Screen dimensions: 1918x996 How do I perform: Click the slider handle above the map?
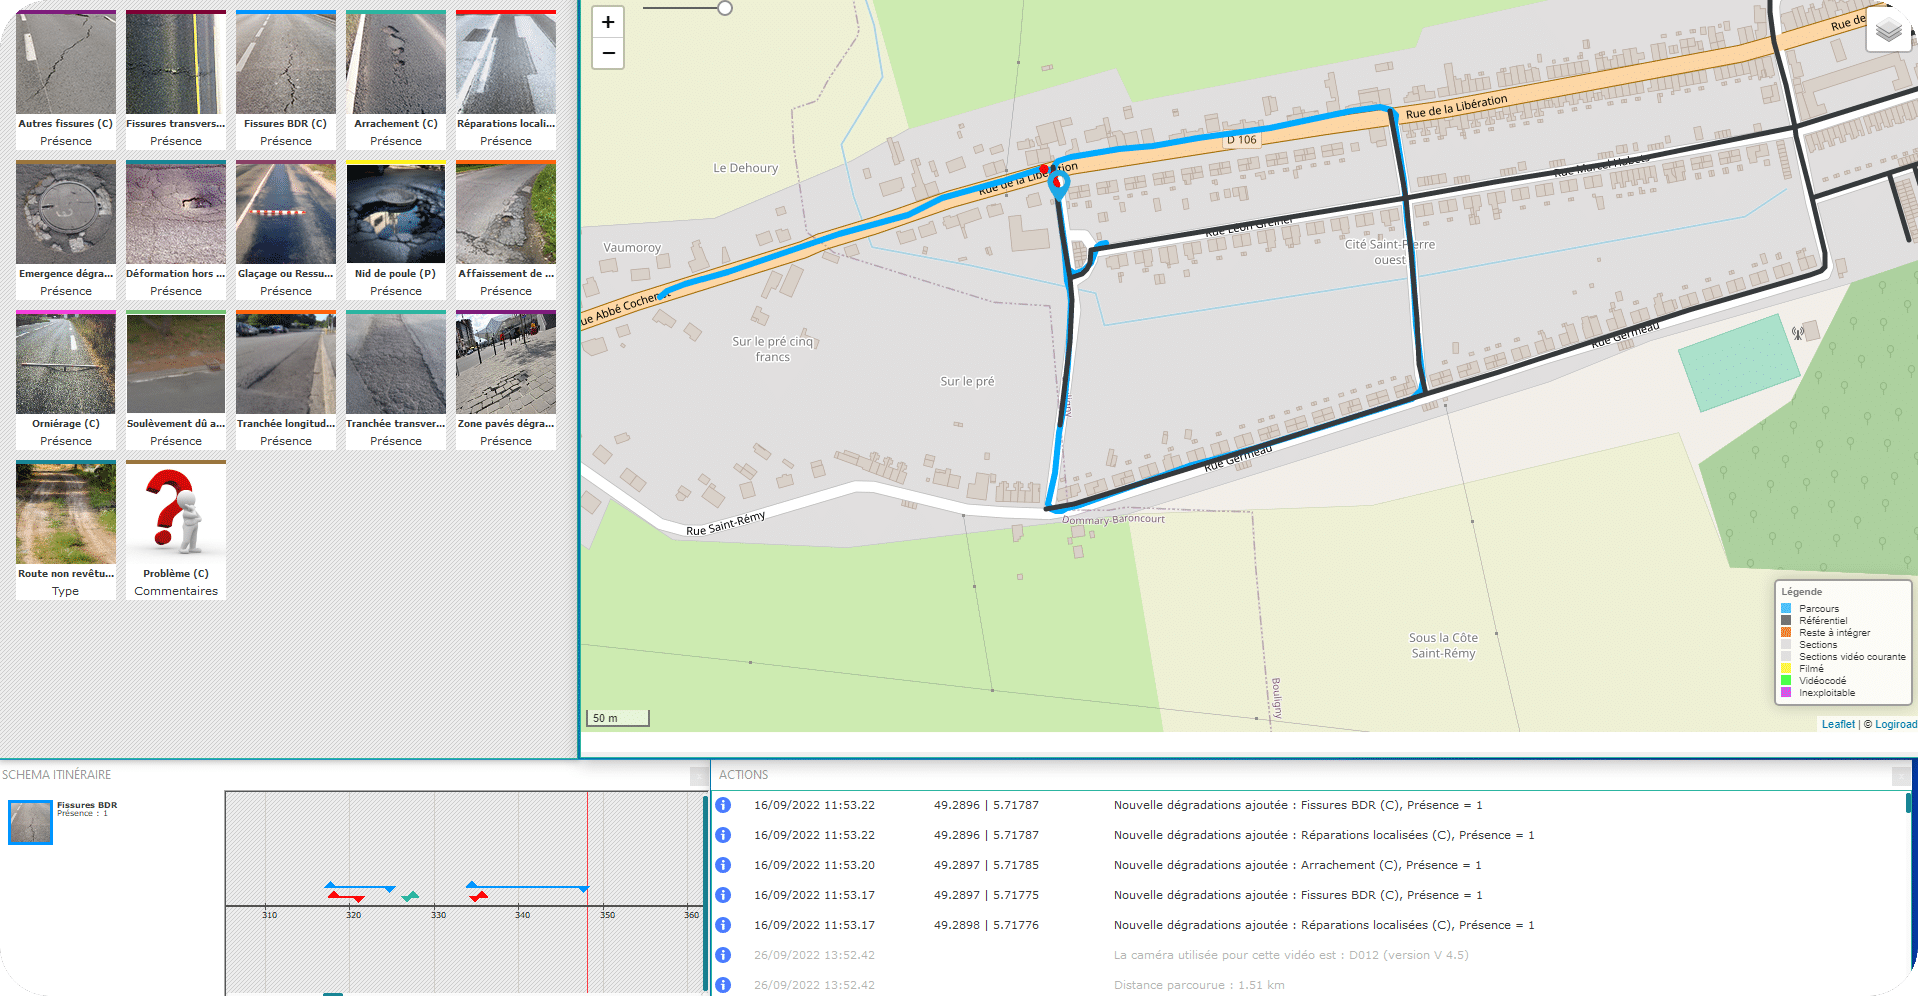(725, 8)
